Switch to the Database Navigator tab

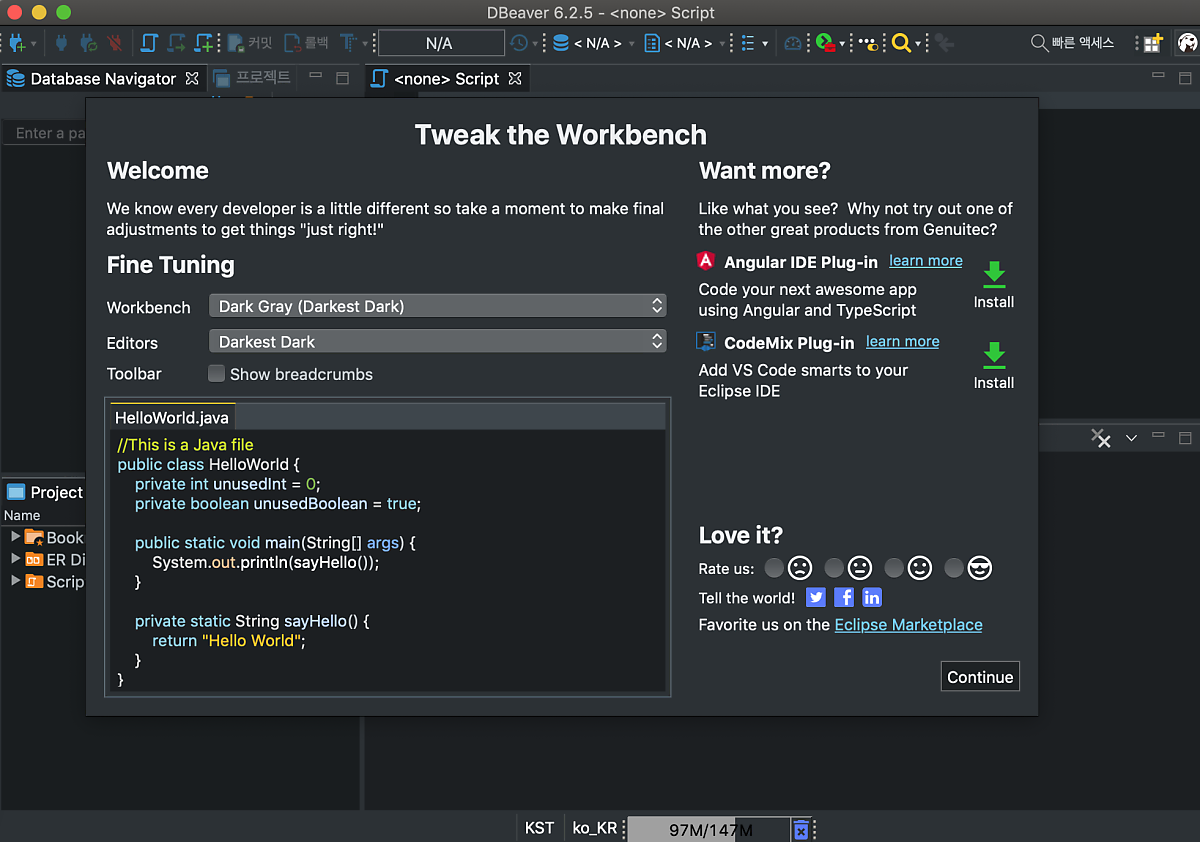coord(101,79)
